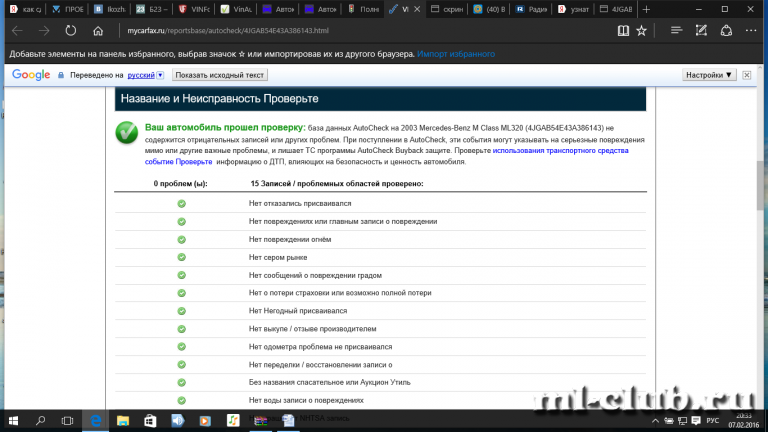Open Edge's More actions ellipsis menu
The height and width of the screenshot is (432, 768).
[752, 30]
